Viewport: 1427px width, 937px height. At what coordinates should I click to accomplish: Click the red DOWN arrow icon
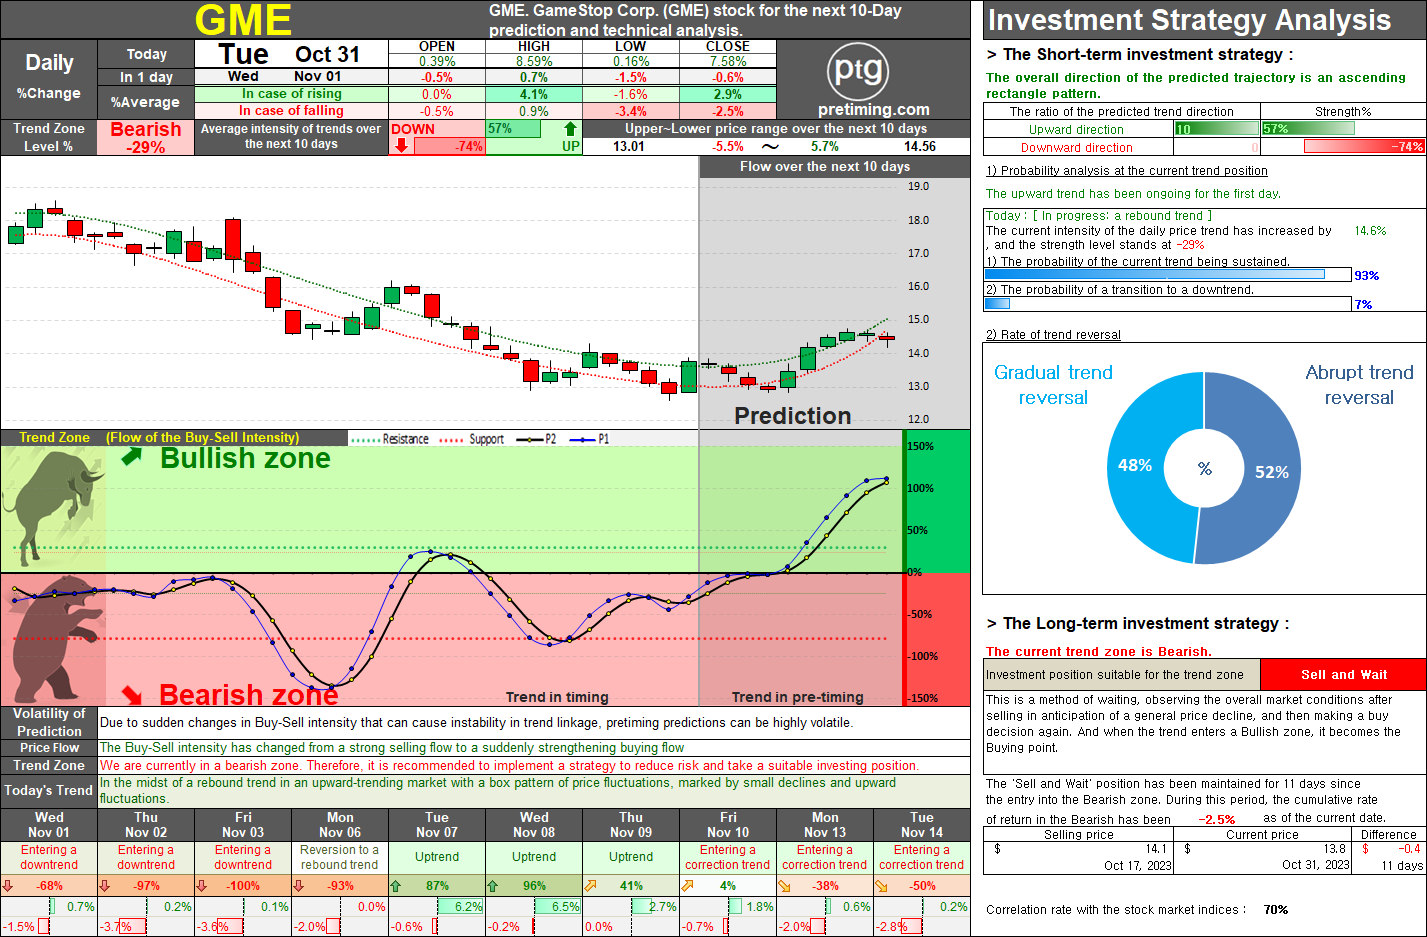401,146
